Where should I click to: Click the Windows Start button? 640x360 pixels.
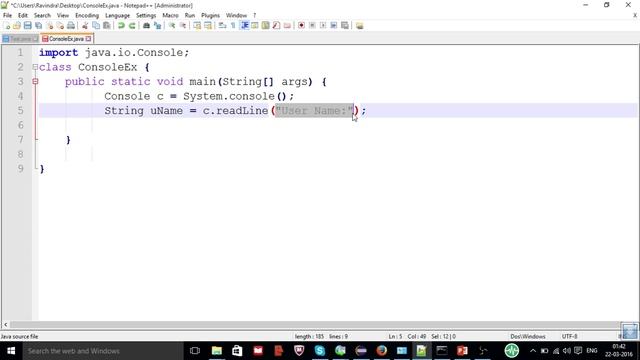click(x=11, y=351)
